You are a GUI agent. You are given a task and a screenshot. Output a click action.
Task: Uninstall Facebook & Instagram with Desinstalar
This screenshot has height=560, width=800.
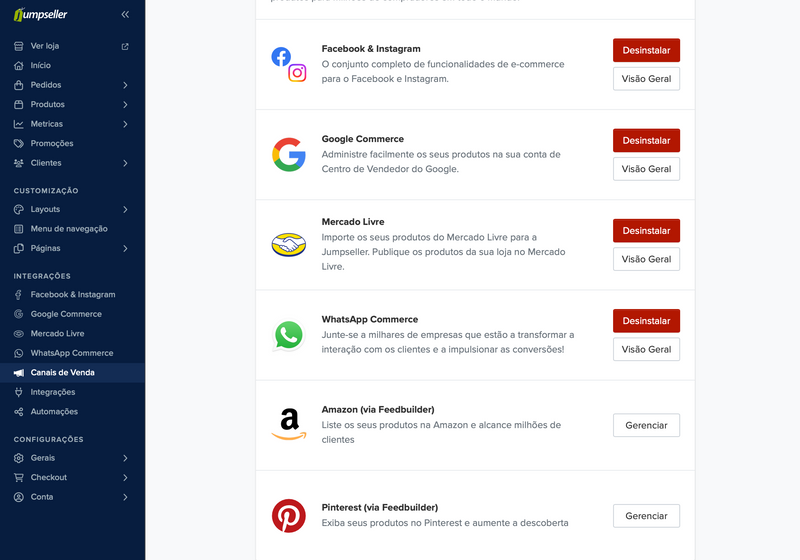646,50
